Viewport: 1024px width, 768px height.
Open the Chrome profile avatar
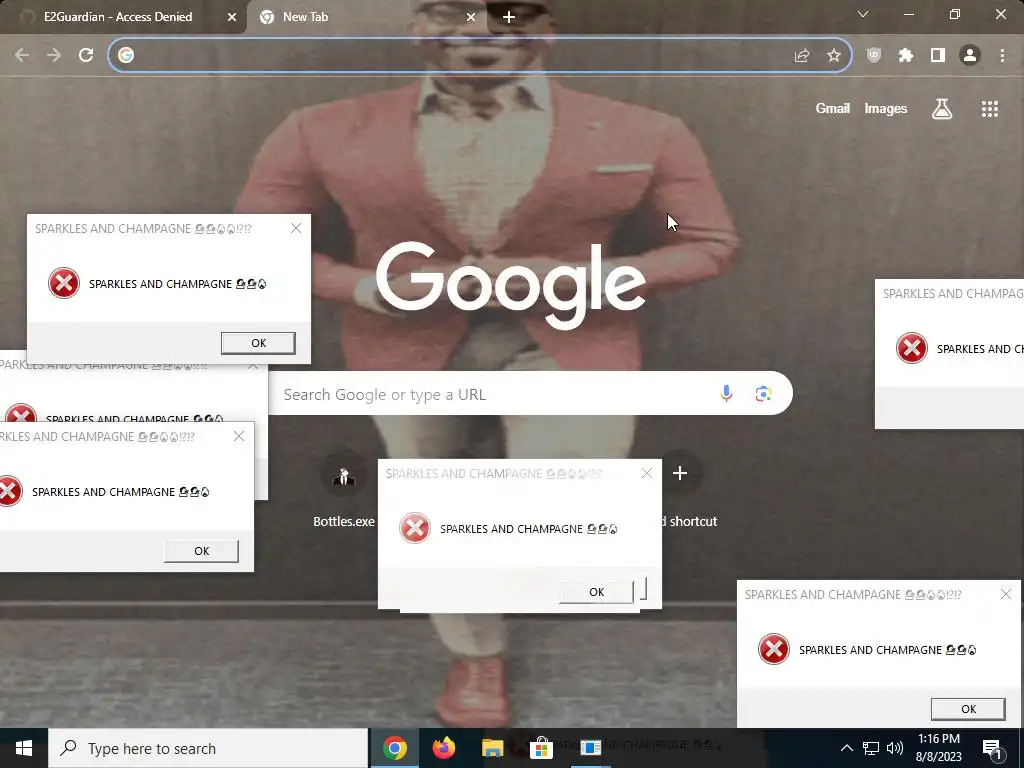click(x=970, y=56)
